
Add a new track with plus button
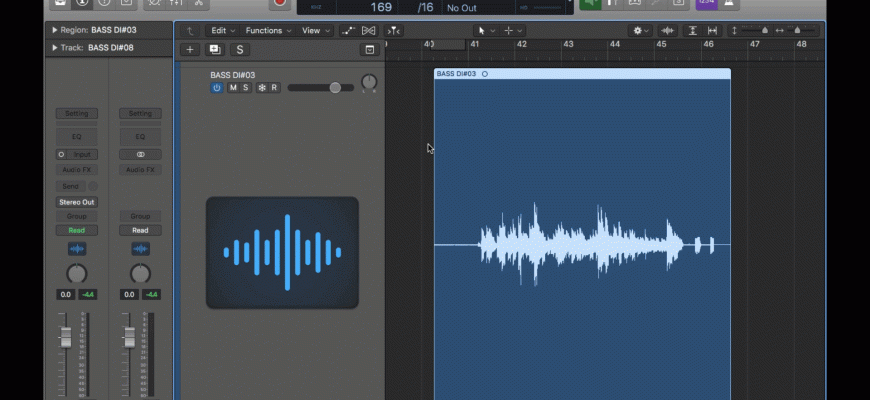click(x=191, y=49)
